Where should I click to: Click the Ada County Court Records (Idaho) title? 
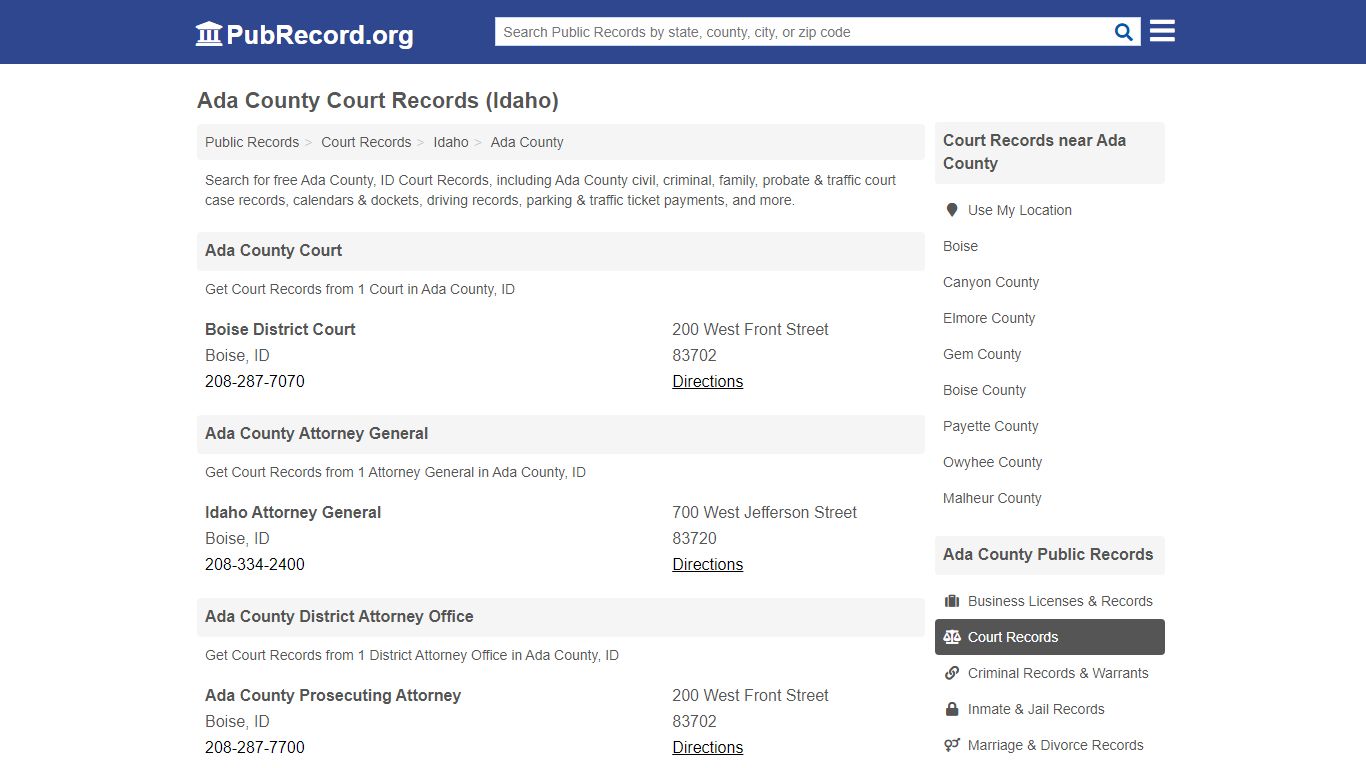point(378,101)
